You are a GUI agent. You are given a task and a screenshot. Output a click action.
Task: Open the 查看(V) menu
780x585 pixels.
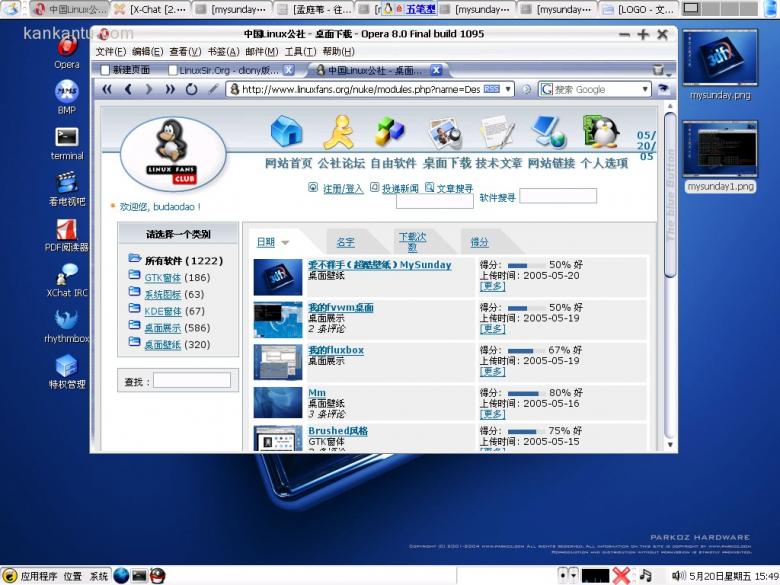click(185, 51)
